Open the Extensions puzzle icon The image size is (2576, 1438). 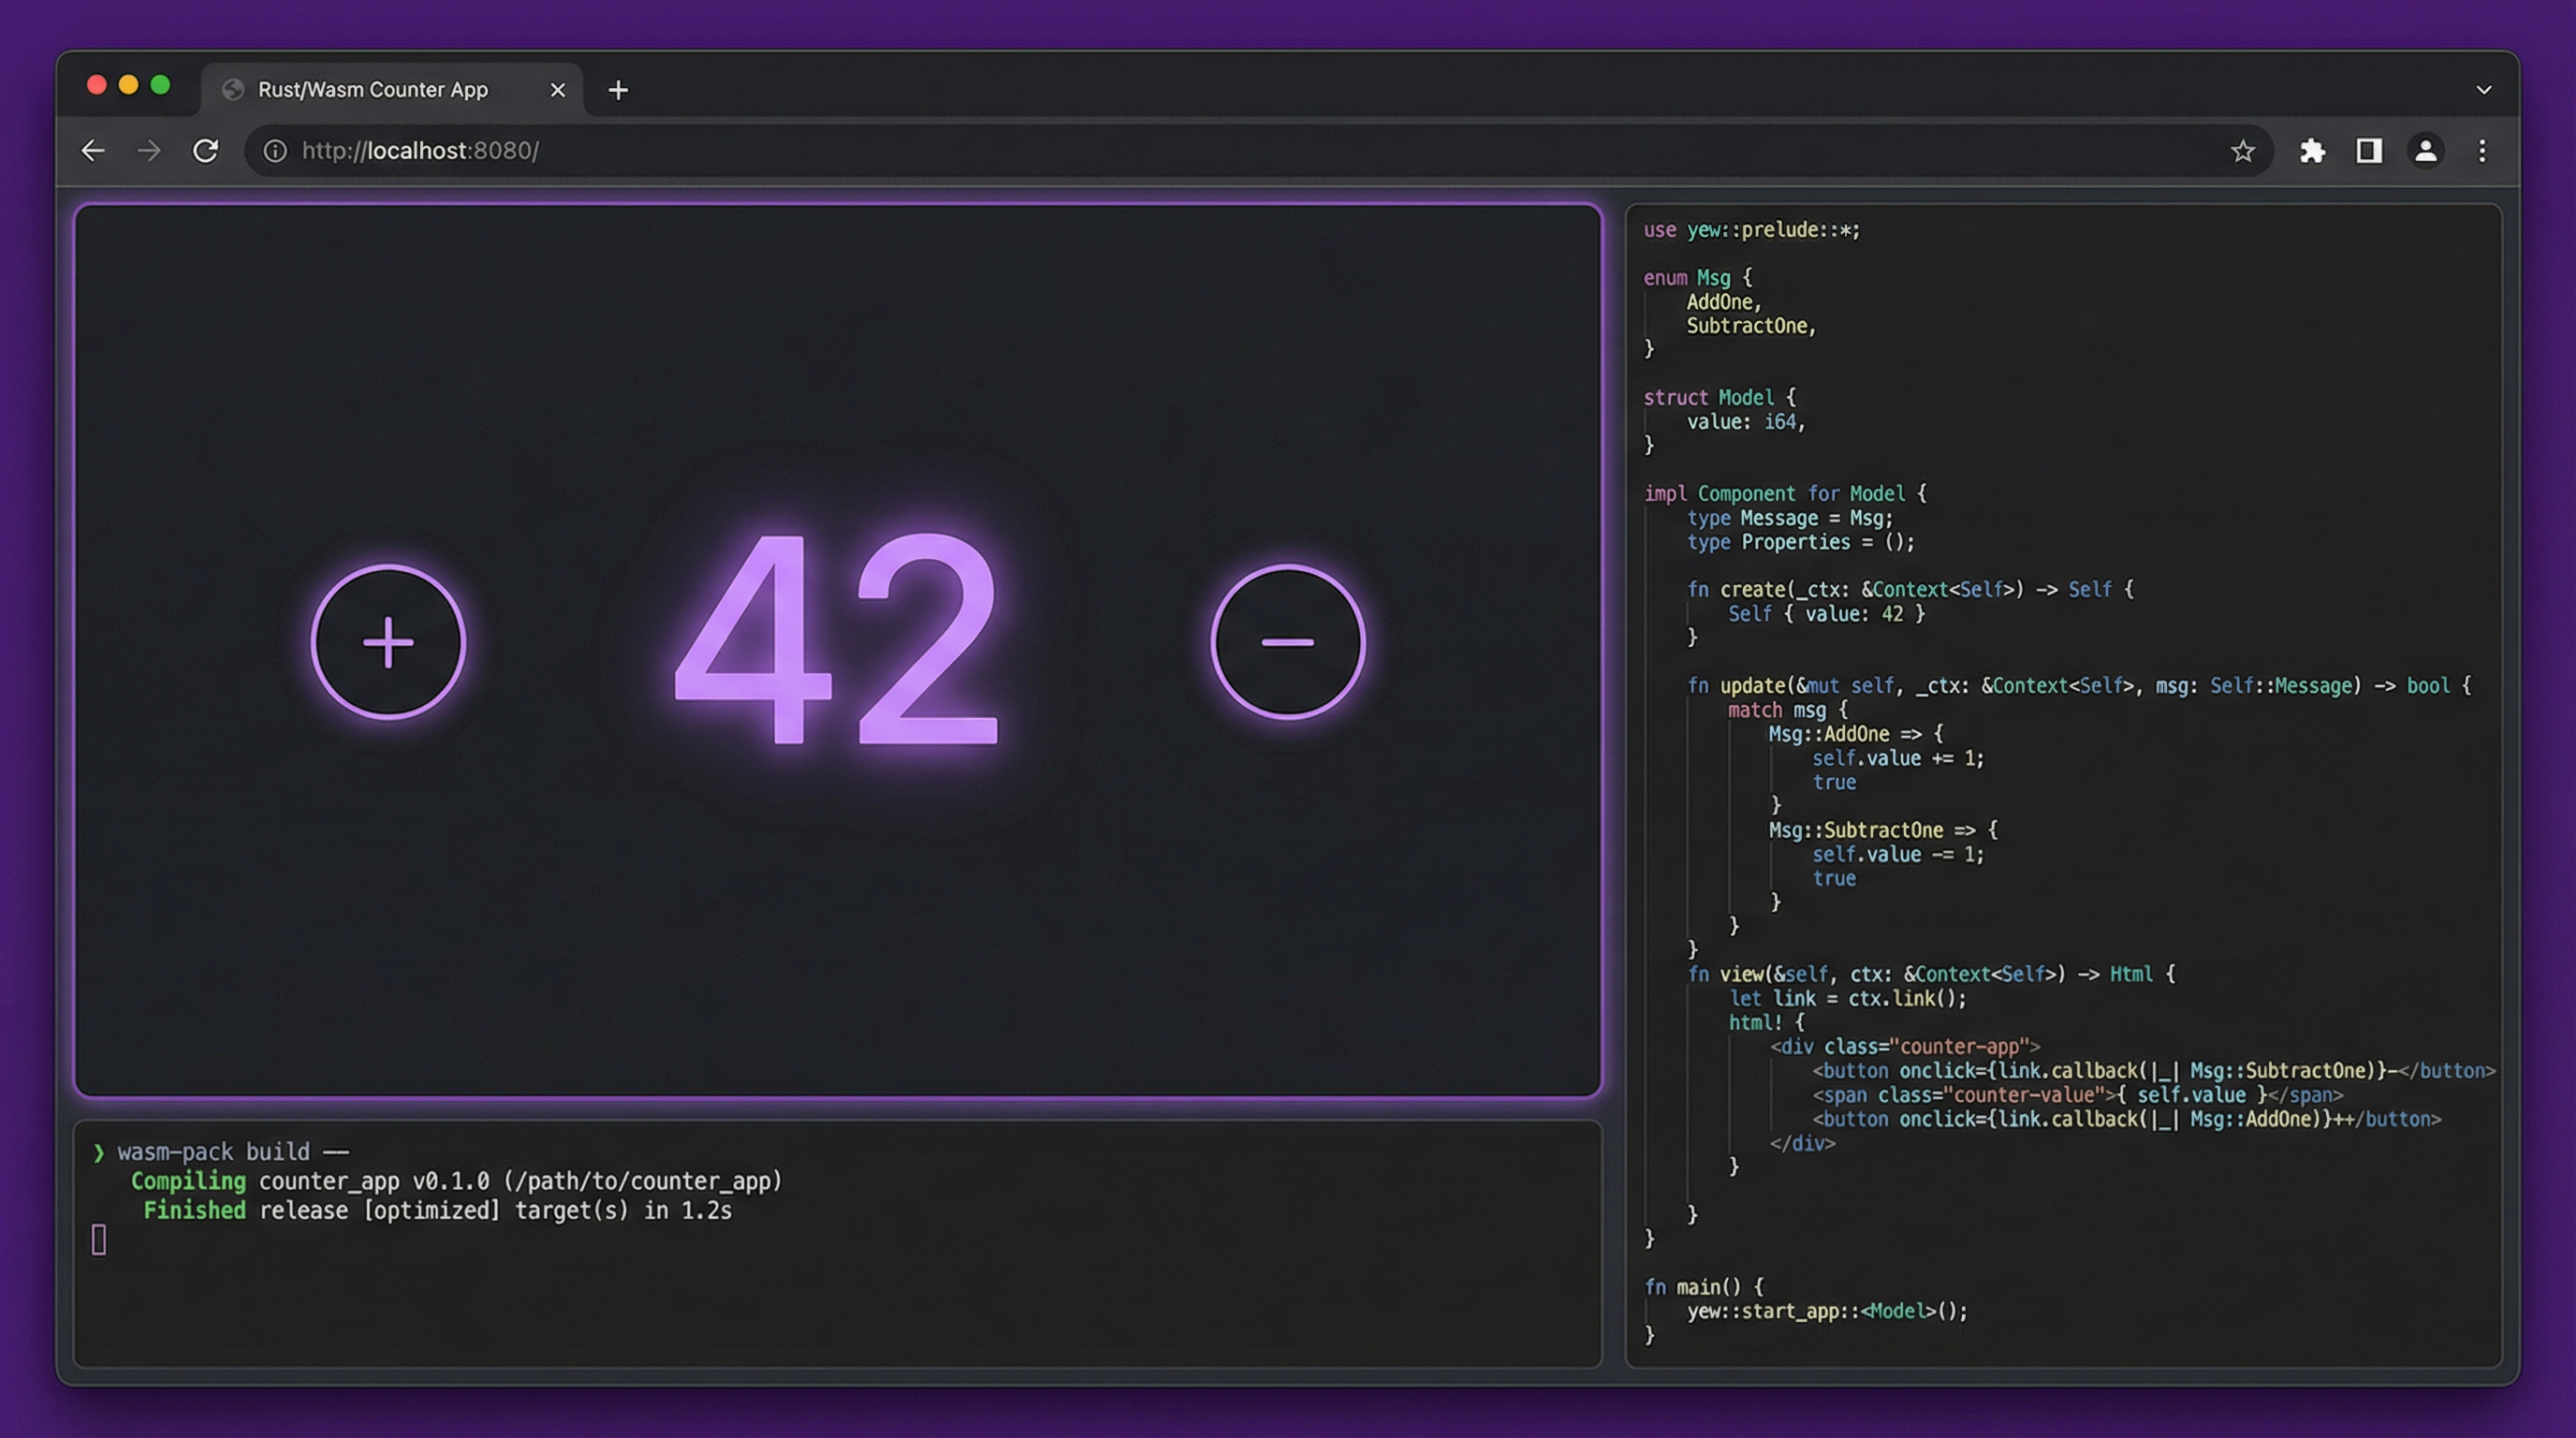tap(2312, 151)
